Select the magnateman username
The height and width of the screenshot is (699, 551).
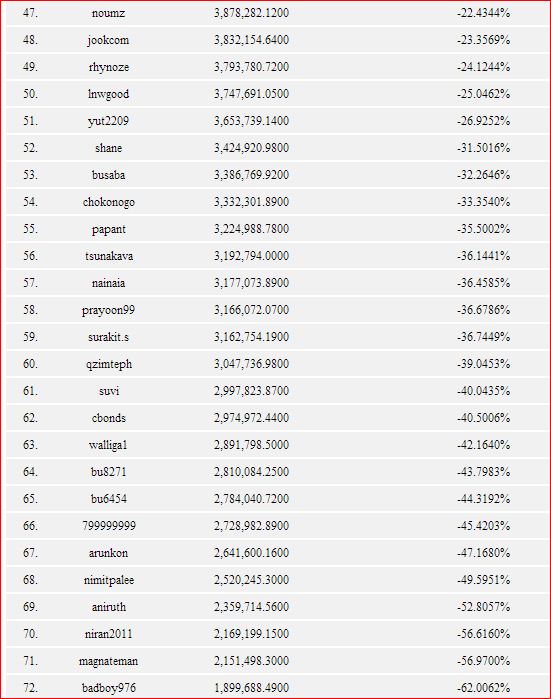[108, 661]
